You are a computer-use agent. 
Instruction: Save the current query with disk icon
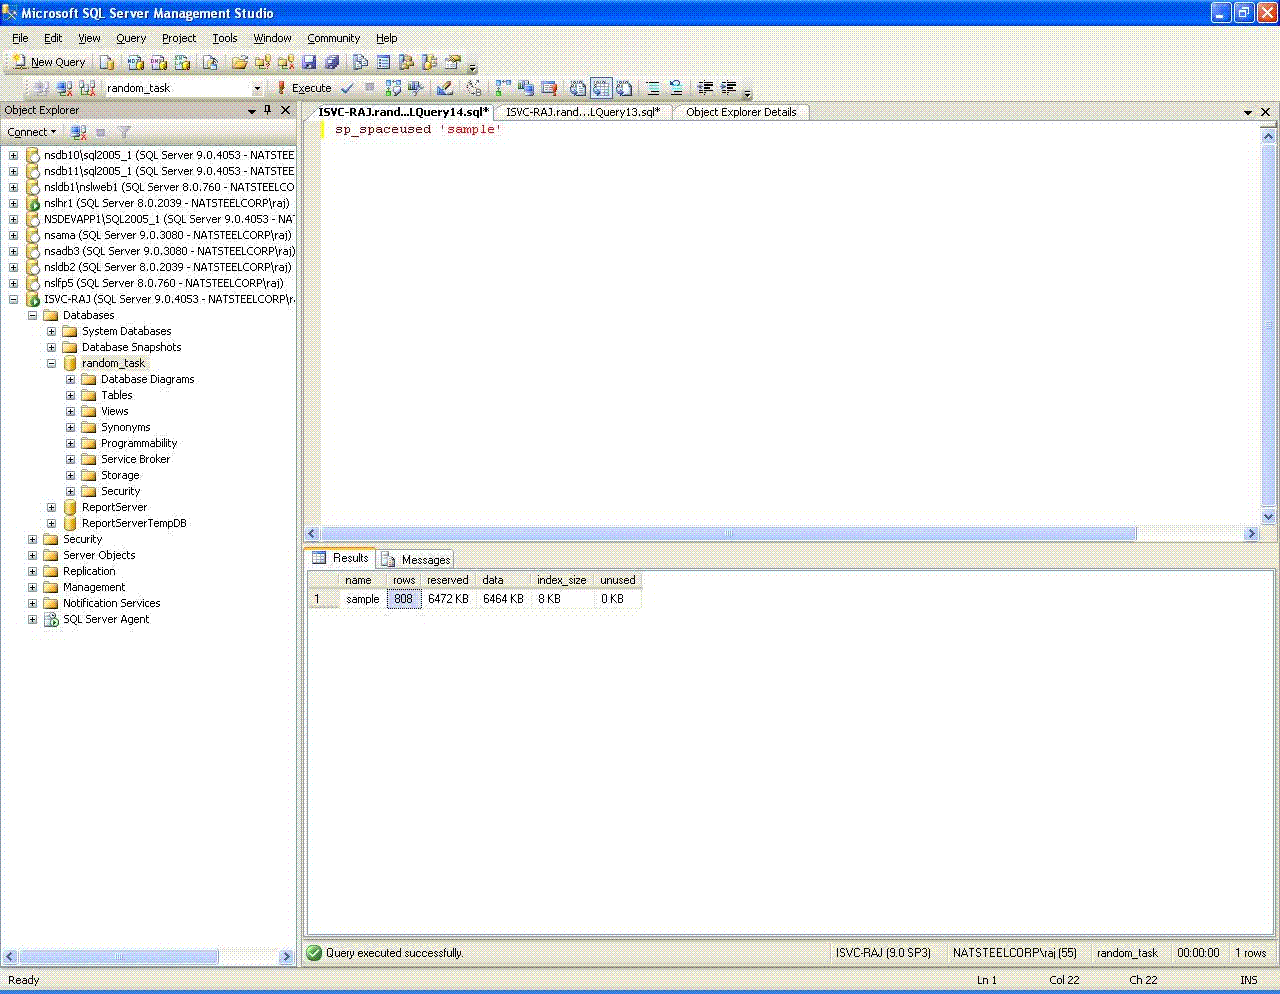[x=309, y=62]
